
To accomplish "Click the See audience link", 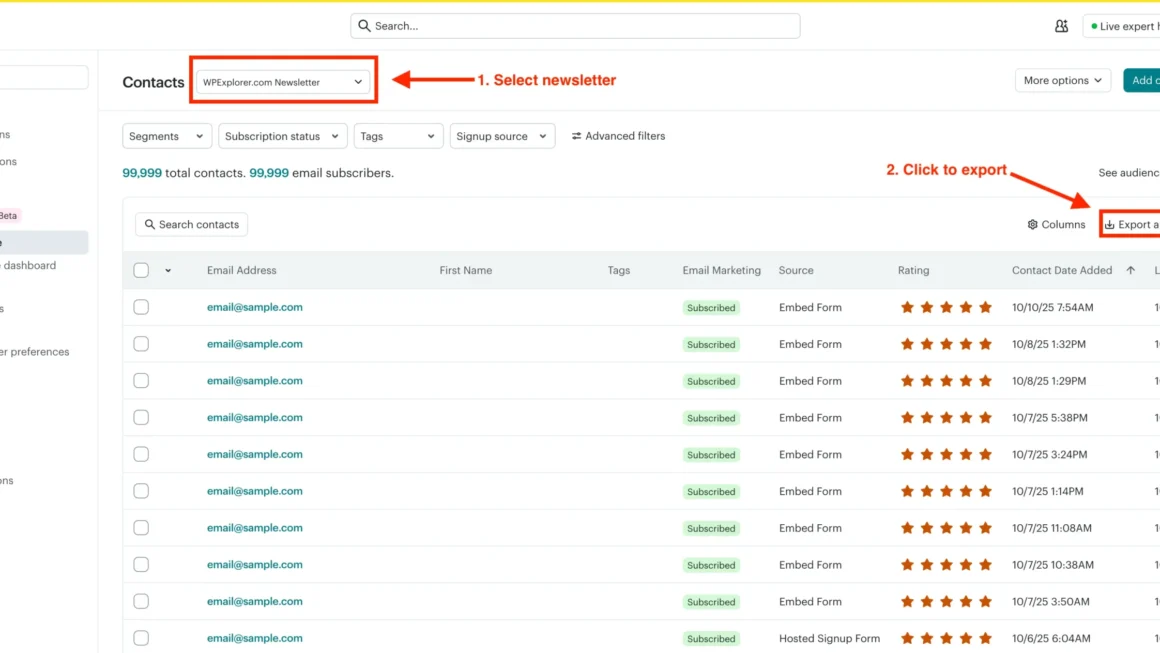I will click(x=1128, y=172).
